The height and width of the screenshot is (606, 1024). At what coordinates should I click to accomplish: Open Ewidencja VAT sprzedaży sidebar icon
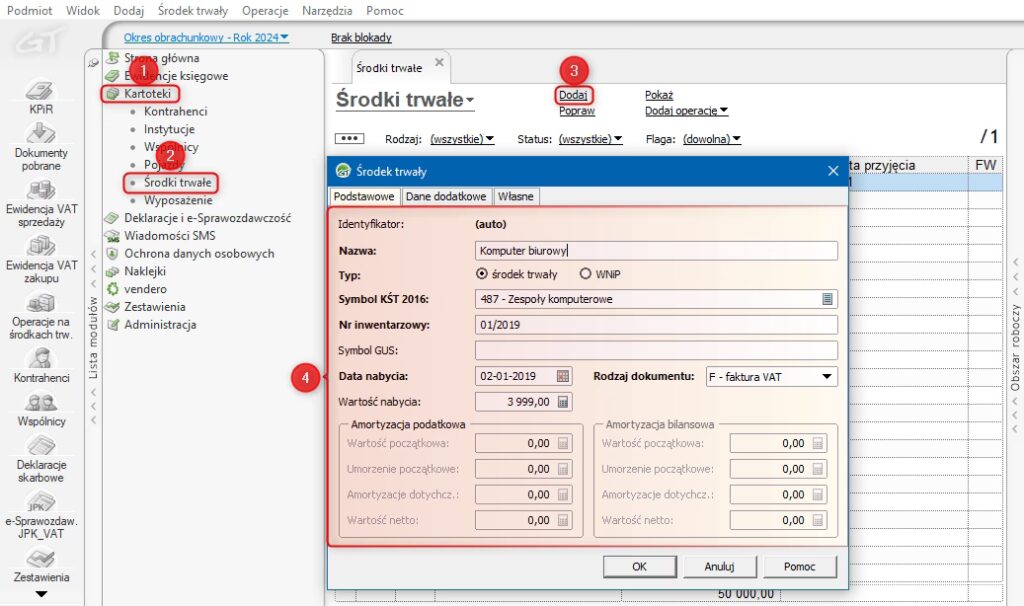41,191
